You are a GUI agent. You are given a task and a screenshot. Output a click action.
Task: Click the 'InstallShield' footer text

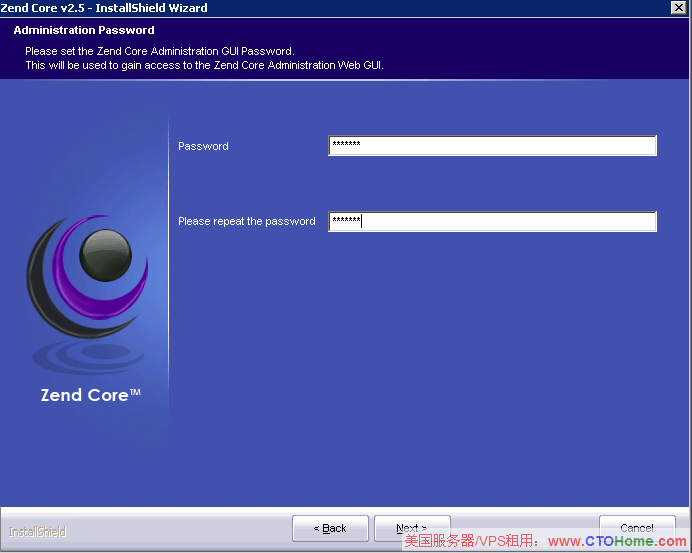[x=38, y=532]
